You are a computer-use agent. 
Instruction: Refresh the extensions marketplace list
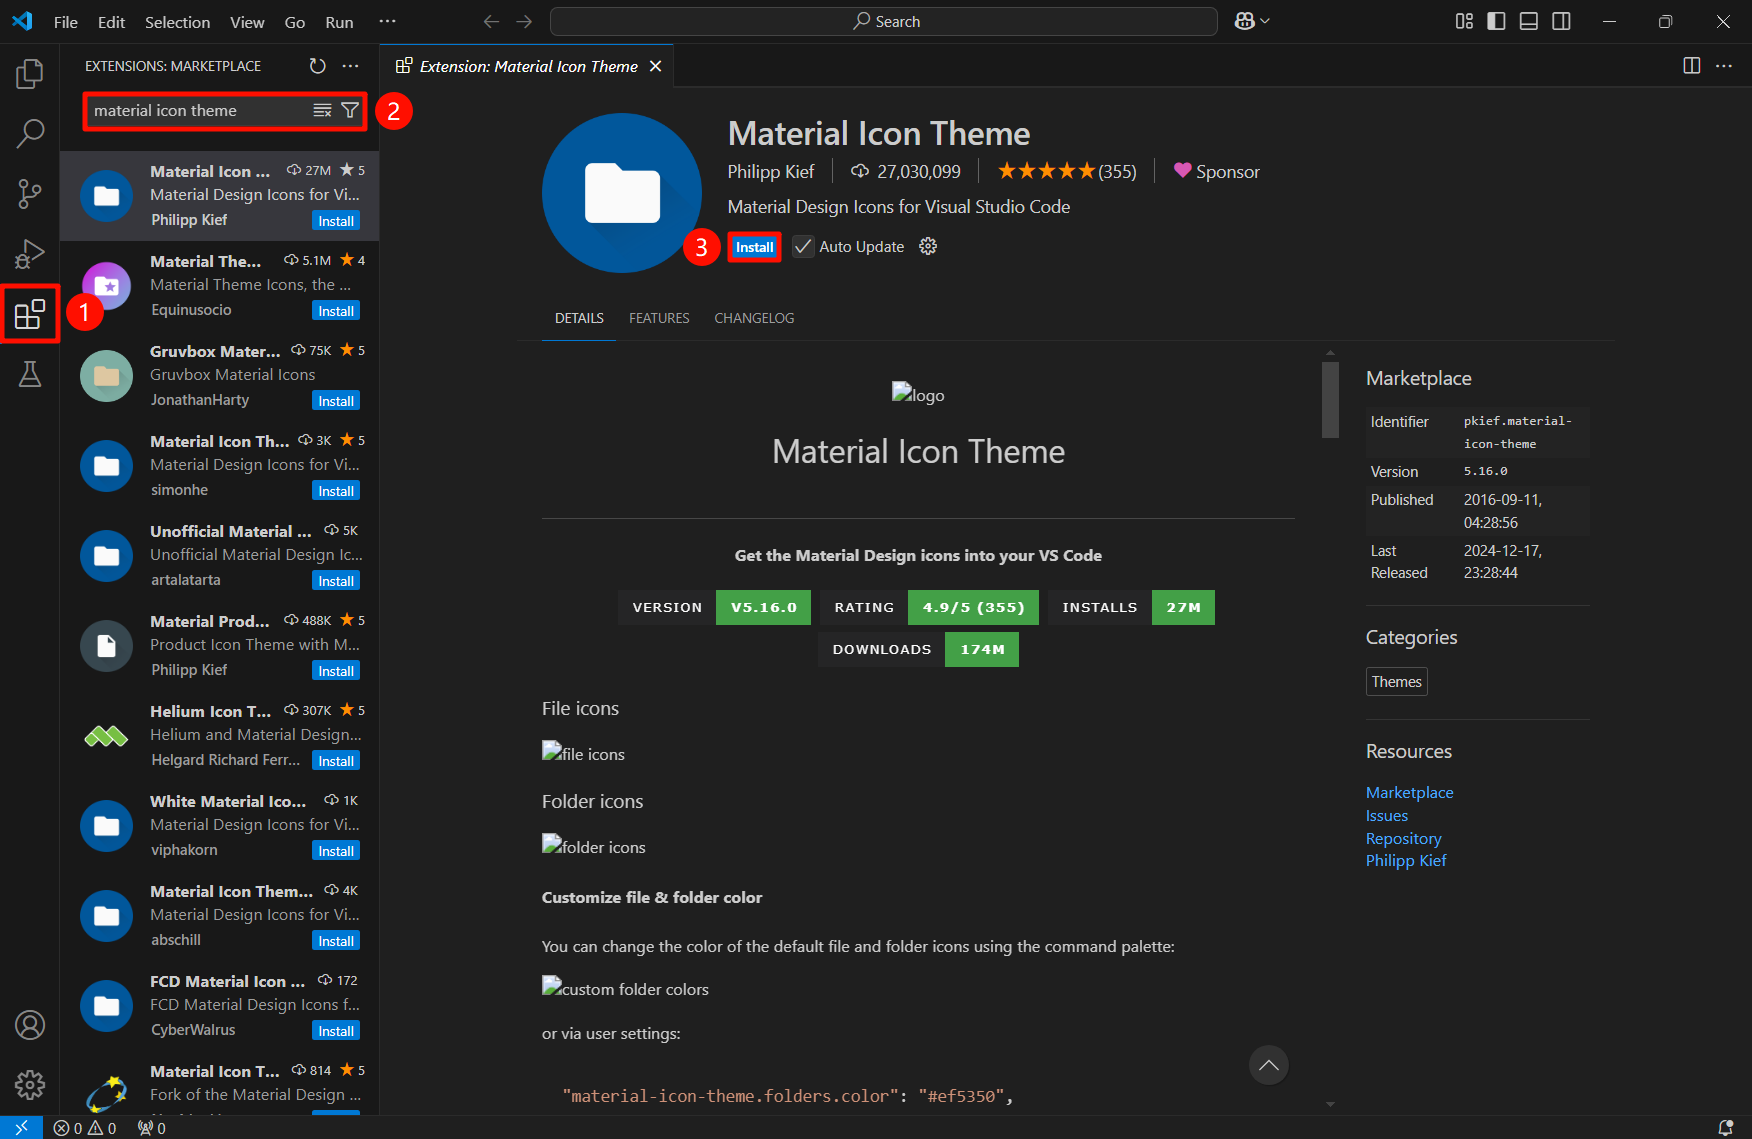click(x=317, y=66)
